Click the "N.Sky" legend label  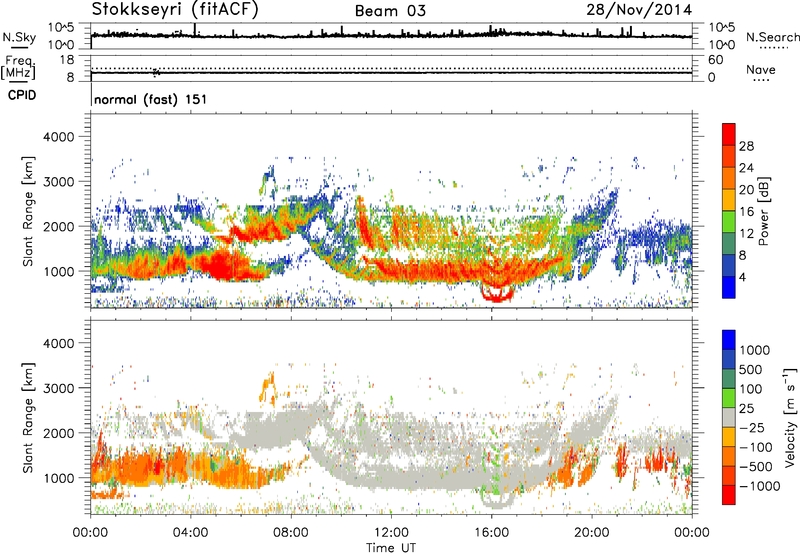19,37
